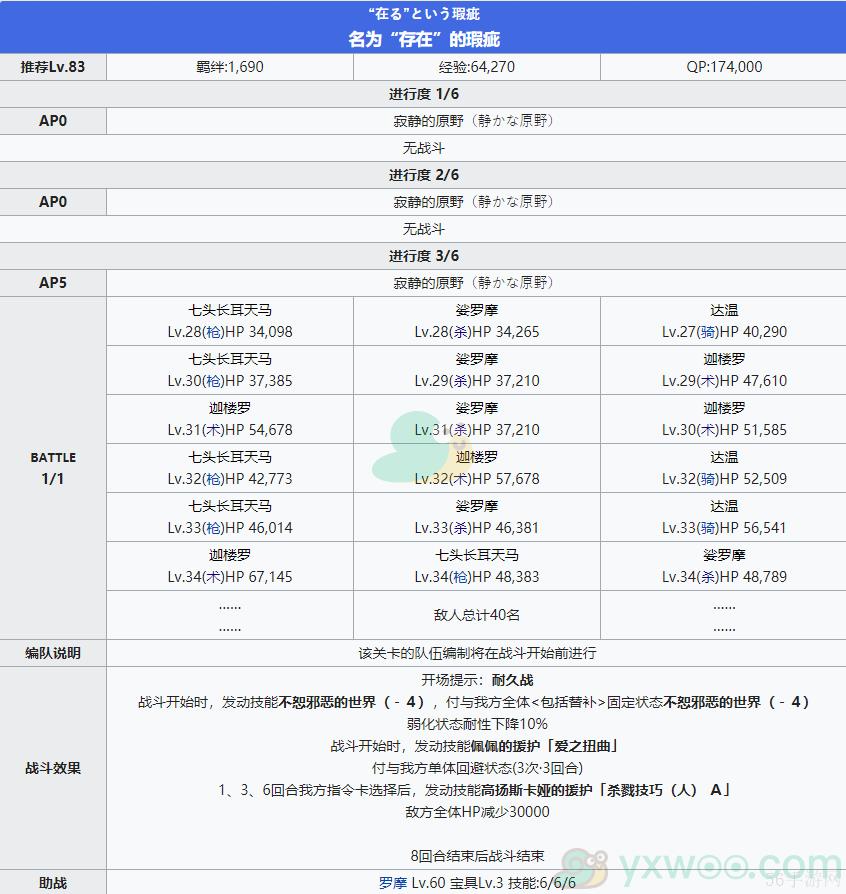The image size is (846, 894).
Task: Click the 枪 class link in Lv.30 HP 37,385
Action: pos(214,381)
